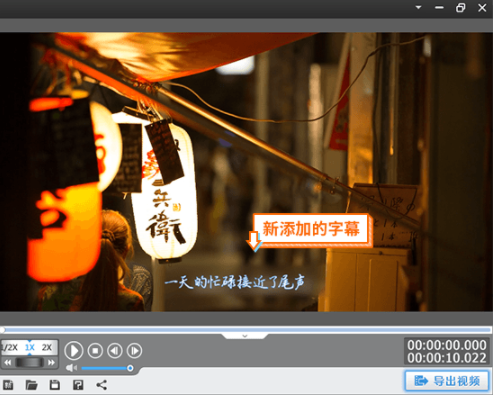The image size is (496, 401).
Task: Click the video preview lantern image
Action: (x=246, y=172)
